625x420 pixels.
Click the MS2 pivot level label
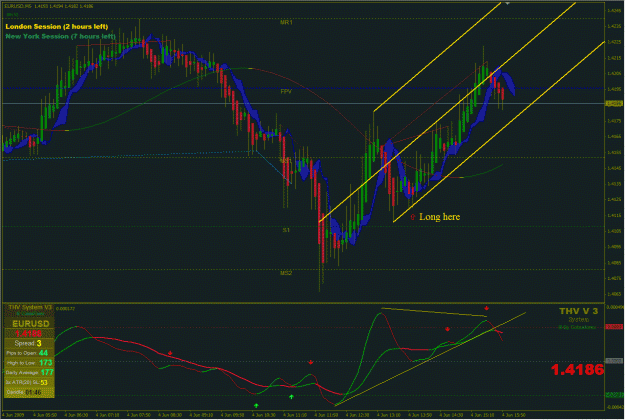pos(286,273)
